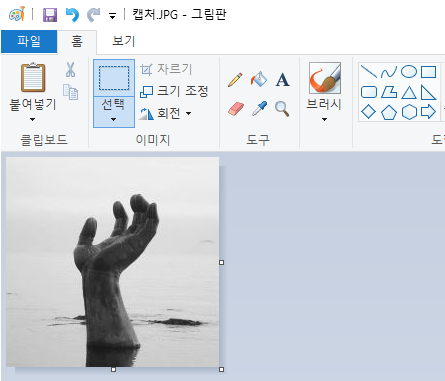The width and height of the screenshot is (445, 381).
Task: Click the 브러시 brush icon
Action: click(x=325, y=78)
